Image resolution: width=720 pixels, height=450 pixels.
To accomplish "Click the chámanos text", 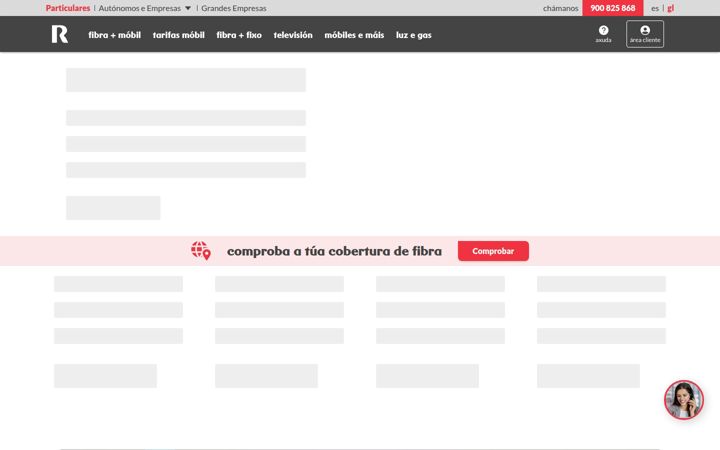I will tap(561, 8).
